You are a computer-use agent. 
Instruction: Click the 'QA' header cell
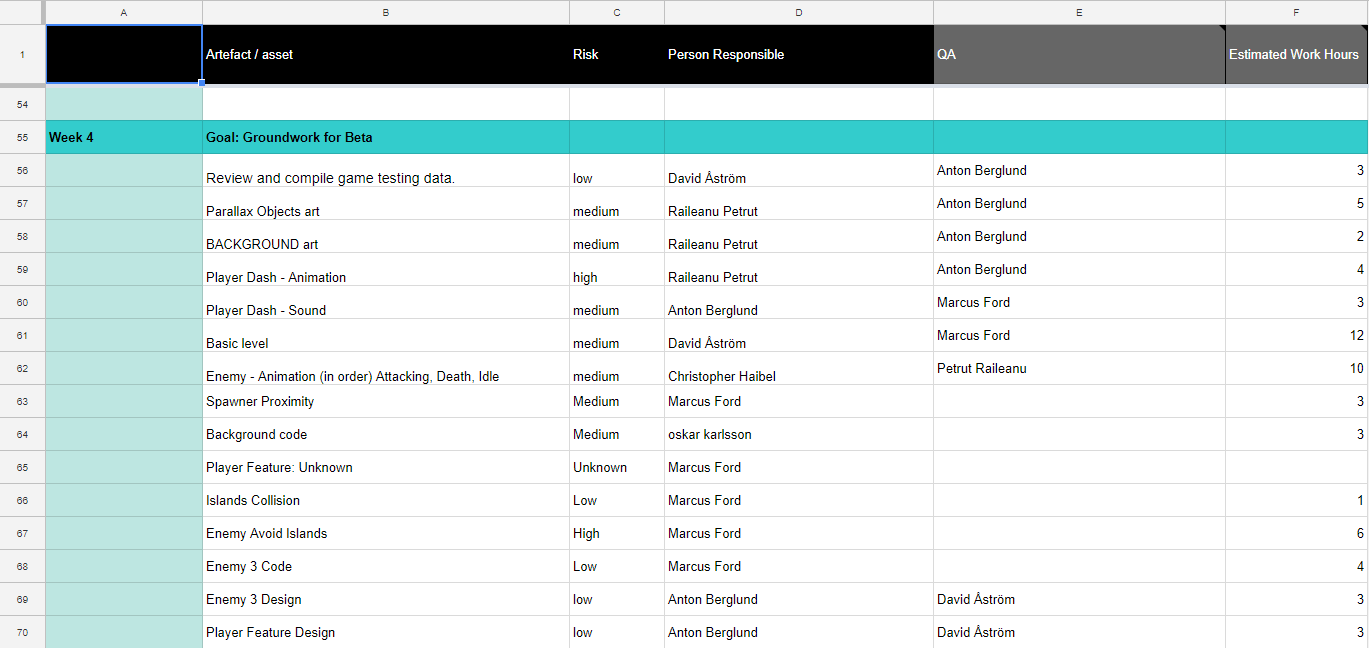tap(1078, 55)
